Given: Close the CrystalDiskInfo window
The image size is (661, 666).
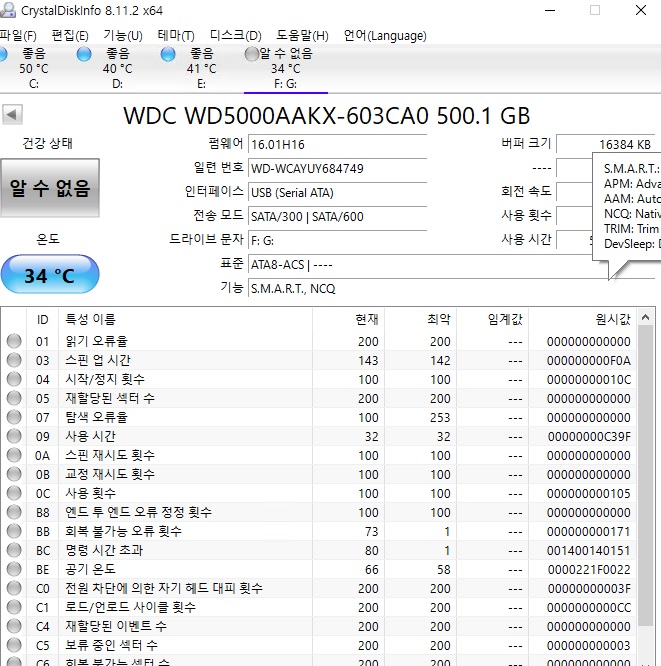Looking at the screenshot, I should (641, 10).
